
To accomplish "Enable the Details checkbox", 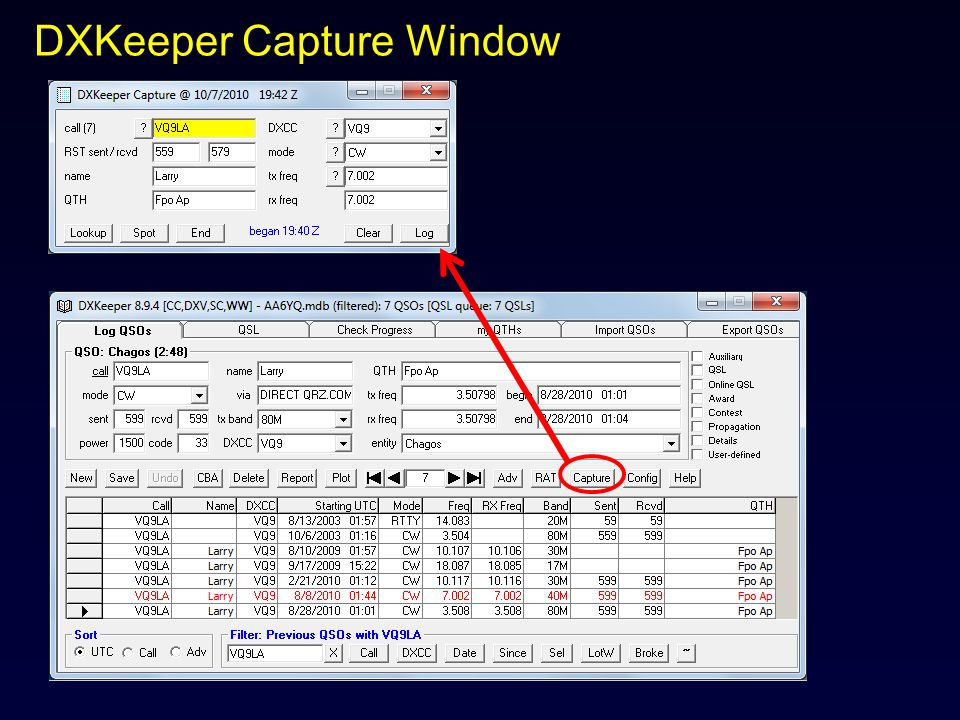I will 697,441.
